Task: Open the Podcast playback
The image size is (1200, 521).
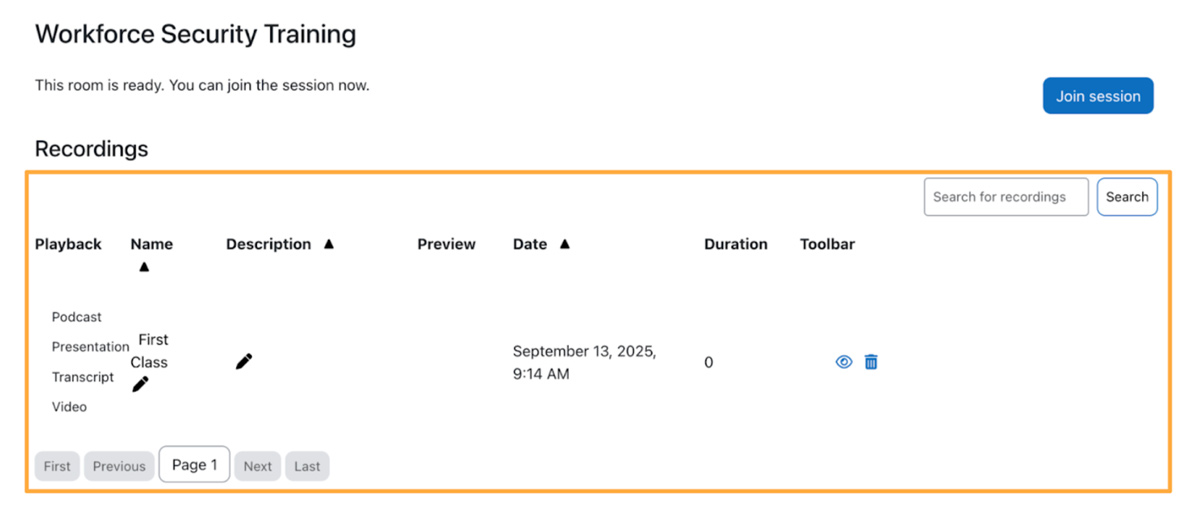Action: [x=77, y=317]
